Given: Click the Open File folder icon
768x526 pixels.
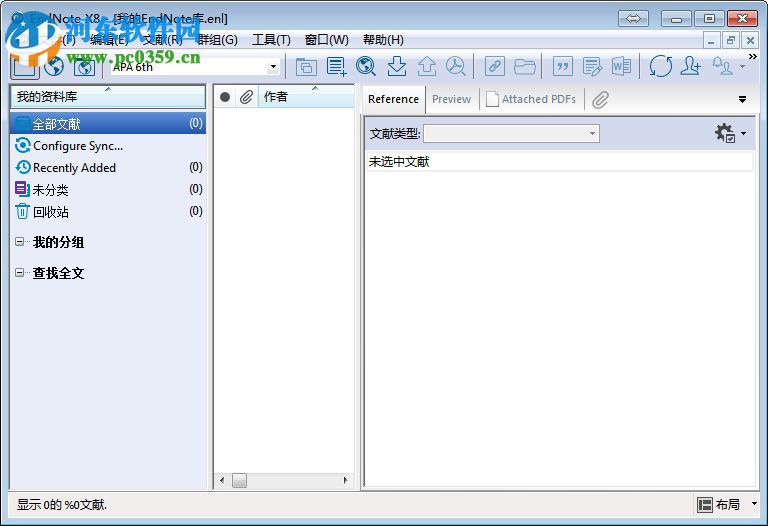Looking at the screenshot, I should 525,67.
